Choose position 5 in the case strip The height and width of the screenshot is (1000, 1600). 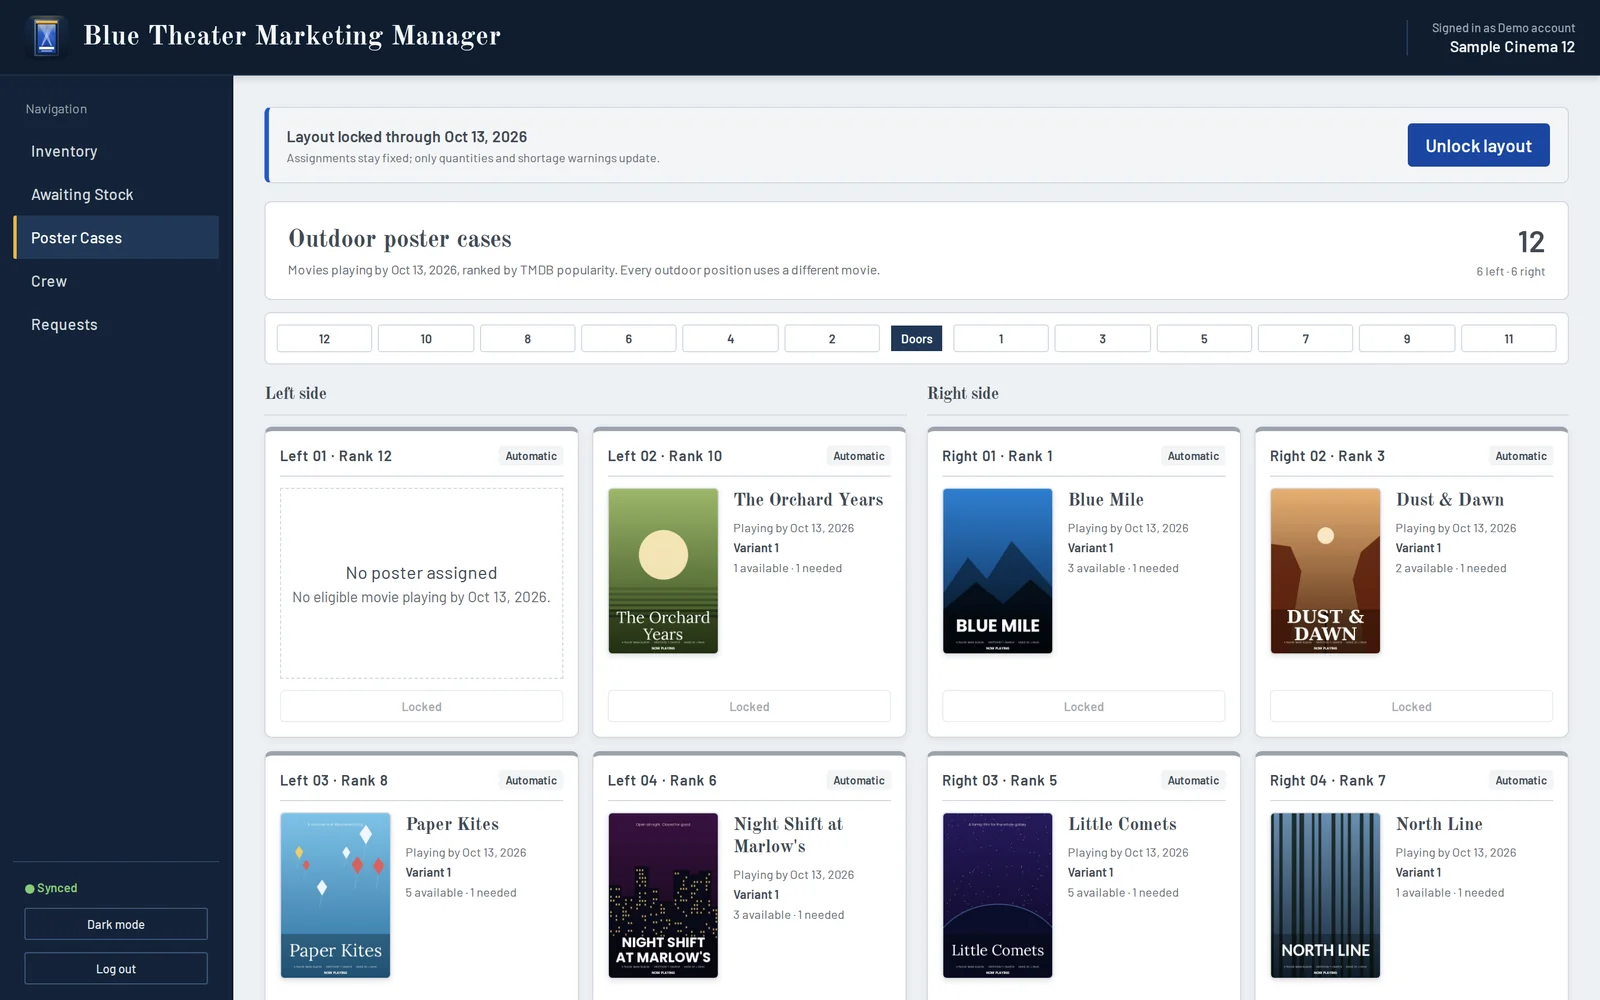click(x=1204, y=339)
